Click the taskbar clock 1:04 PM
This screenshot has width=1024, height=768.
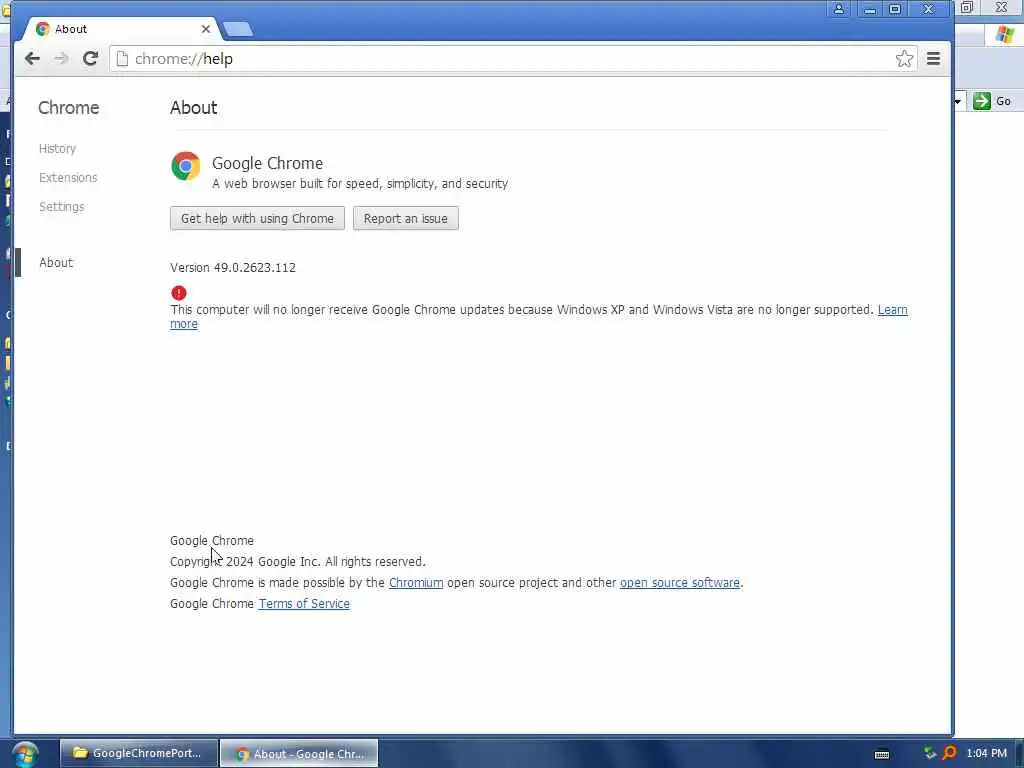point(987,753)
